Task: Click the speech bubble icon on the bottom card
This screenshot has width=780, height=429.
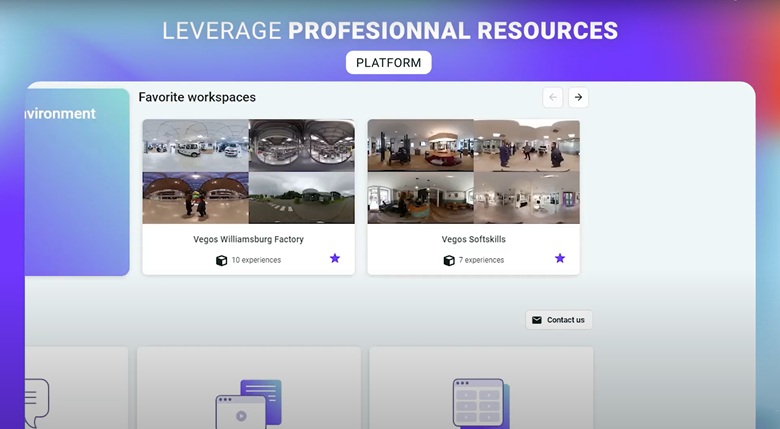Action: pos(36,396)
